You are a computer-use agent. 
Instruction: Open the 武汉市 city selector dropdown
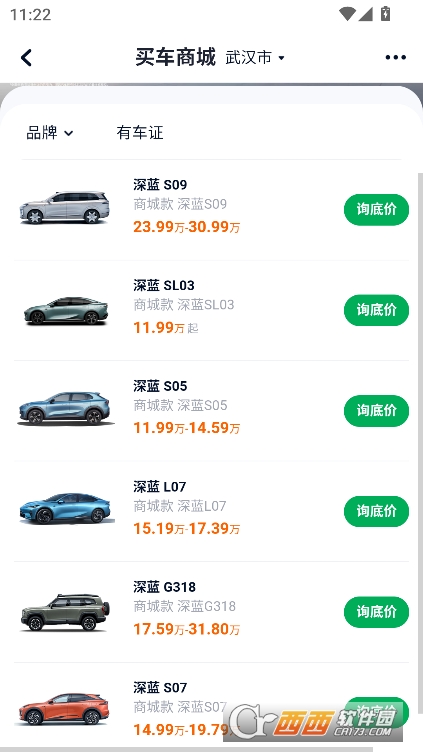(255, 58)
